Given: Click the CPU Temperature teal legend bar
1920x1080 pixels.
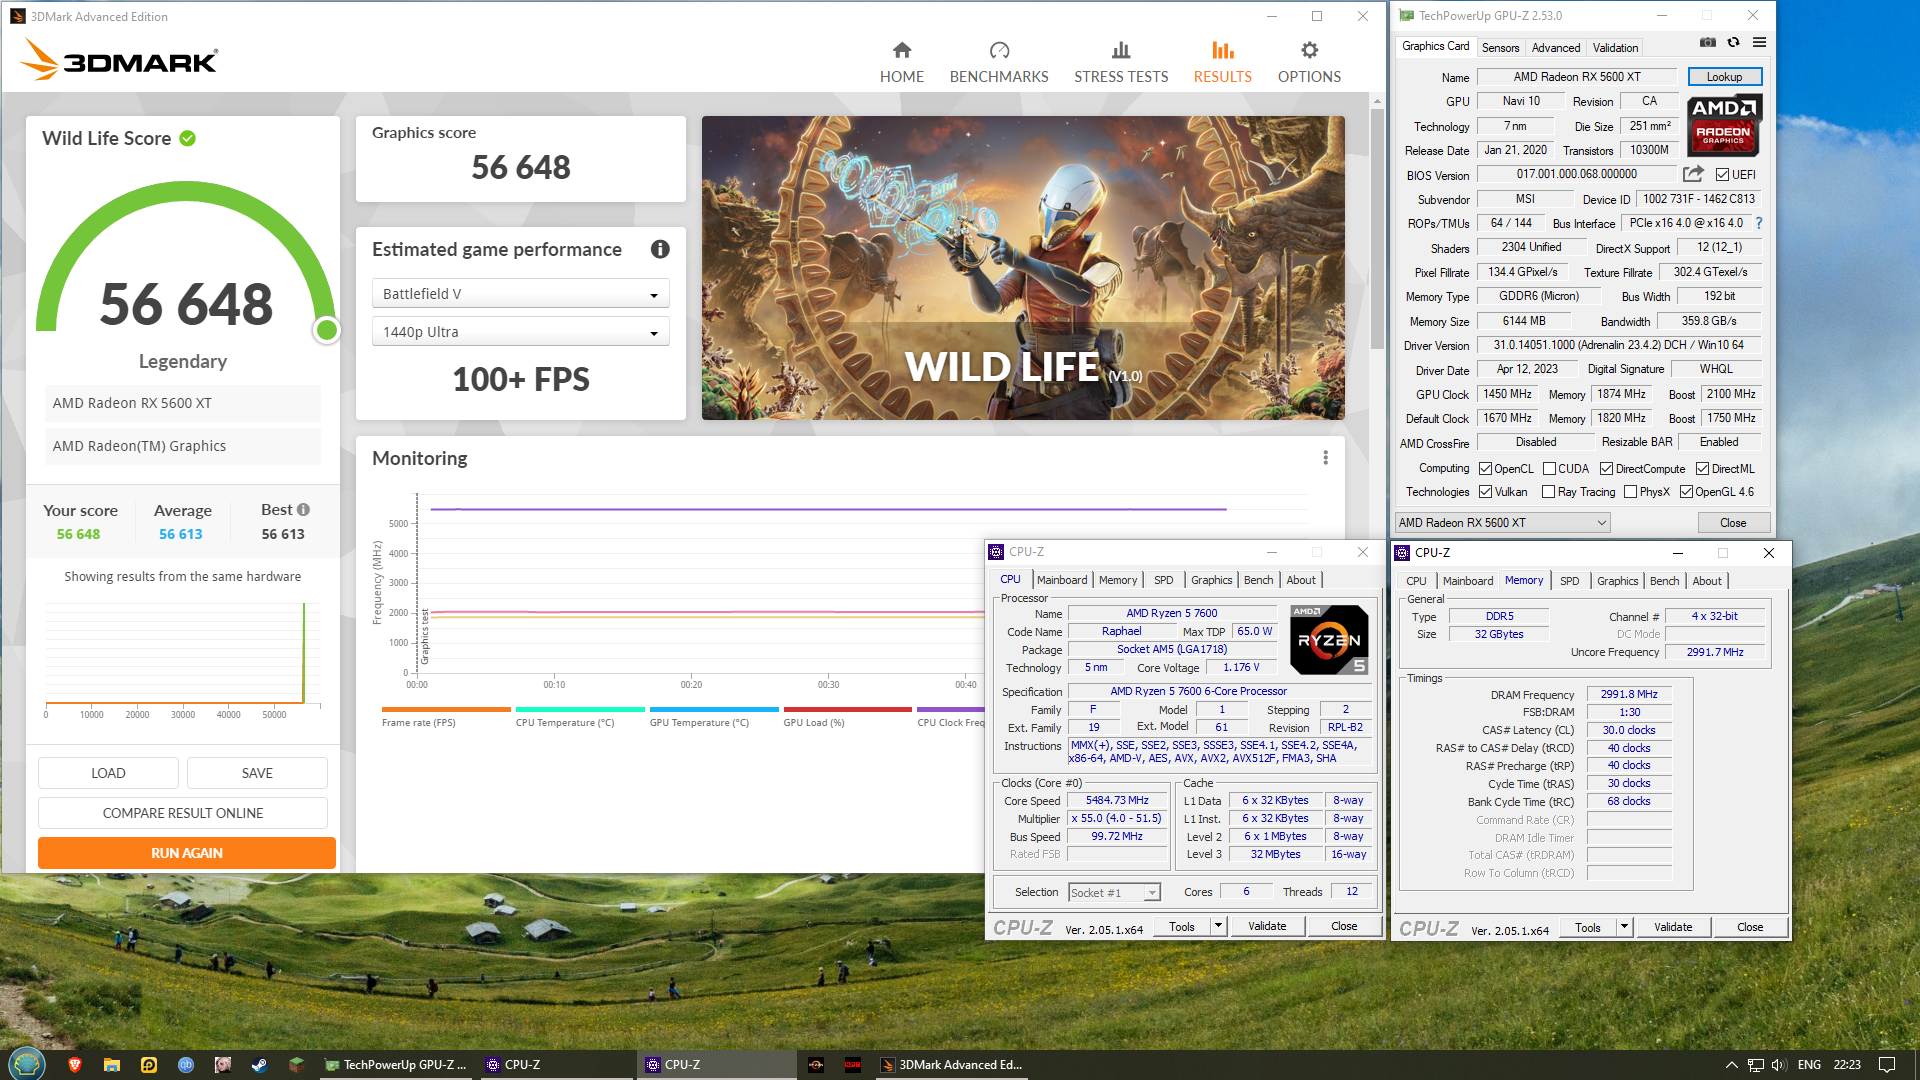Looking at the screenshot, I should click(580, 709).
